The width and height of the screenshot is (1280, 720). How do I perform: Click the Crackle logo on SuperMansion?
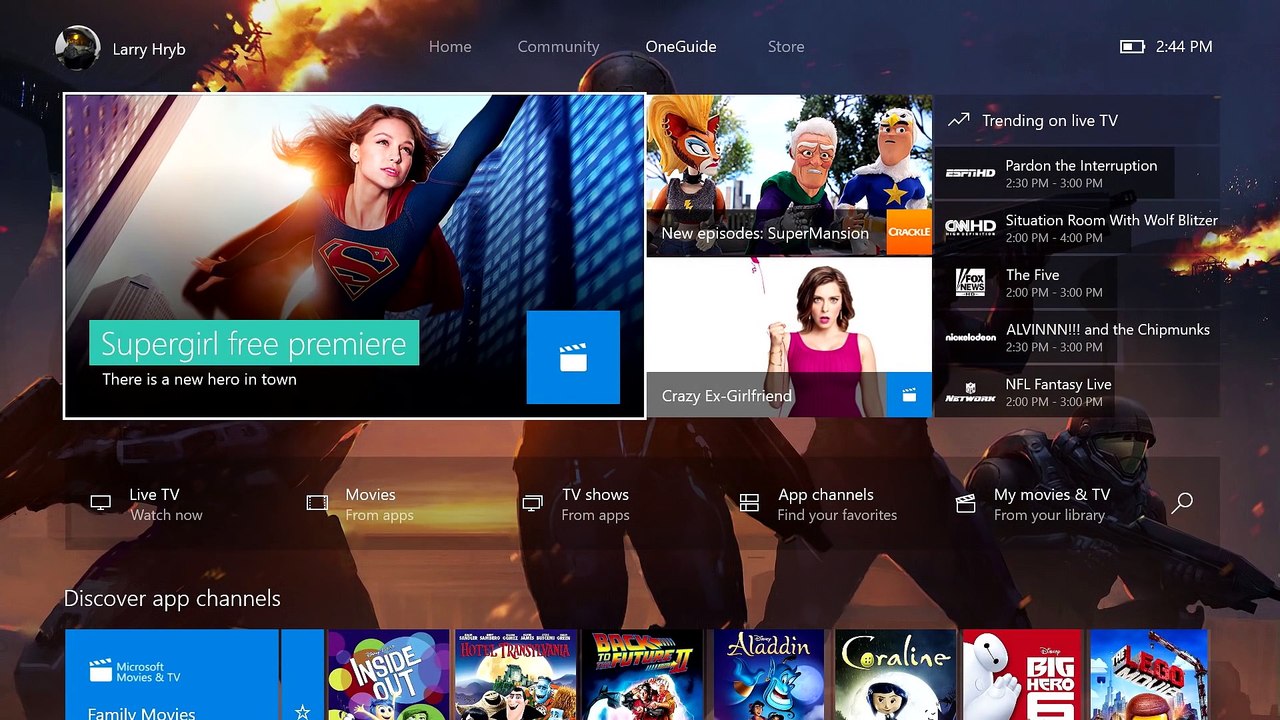coord(909,232)
